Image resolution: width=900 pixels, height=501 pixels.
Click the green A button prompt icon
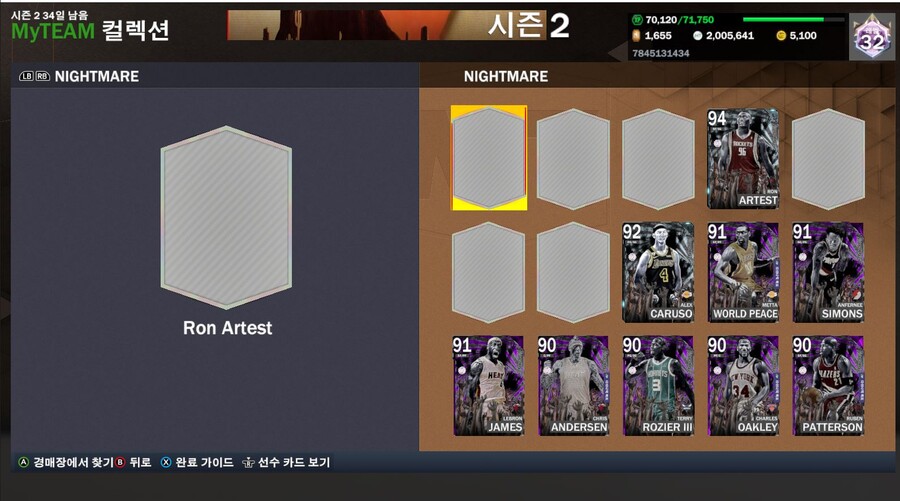(x=23, y=463)
